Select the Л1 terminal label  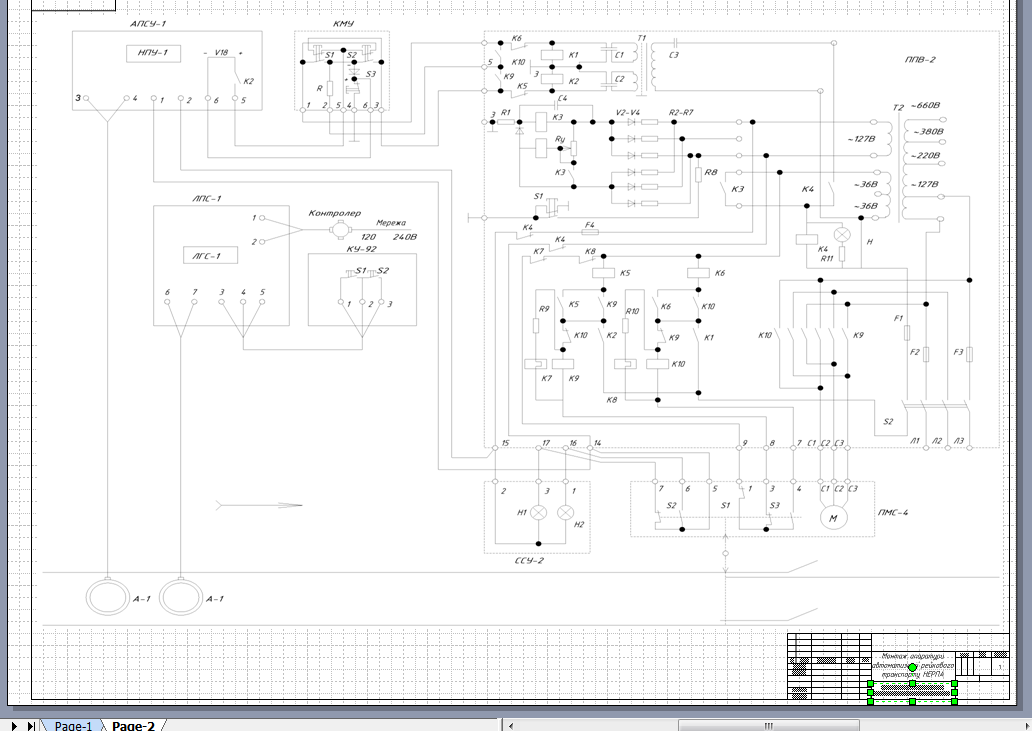point(915,441)
